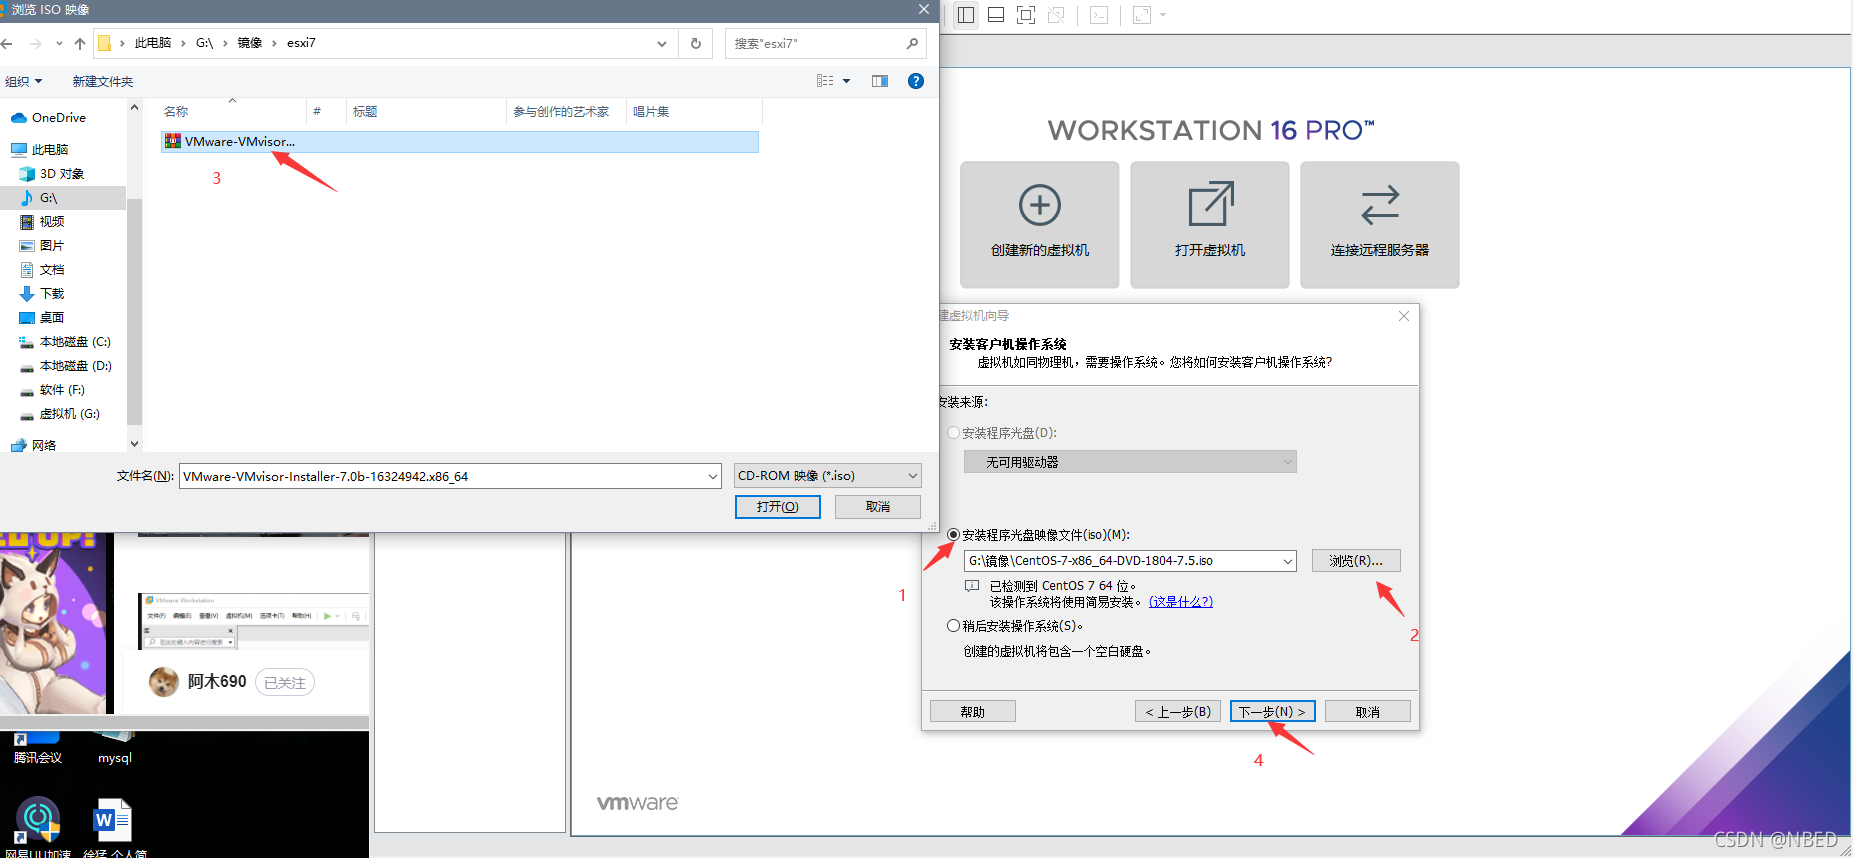
Task: Enter full screen mode icon in VMware toolbar
Action: [1026, 15]
